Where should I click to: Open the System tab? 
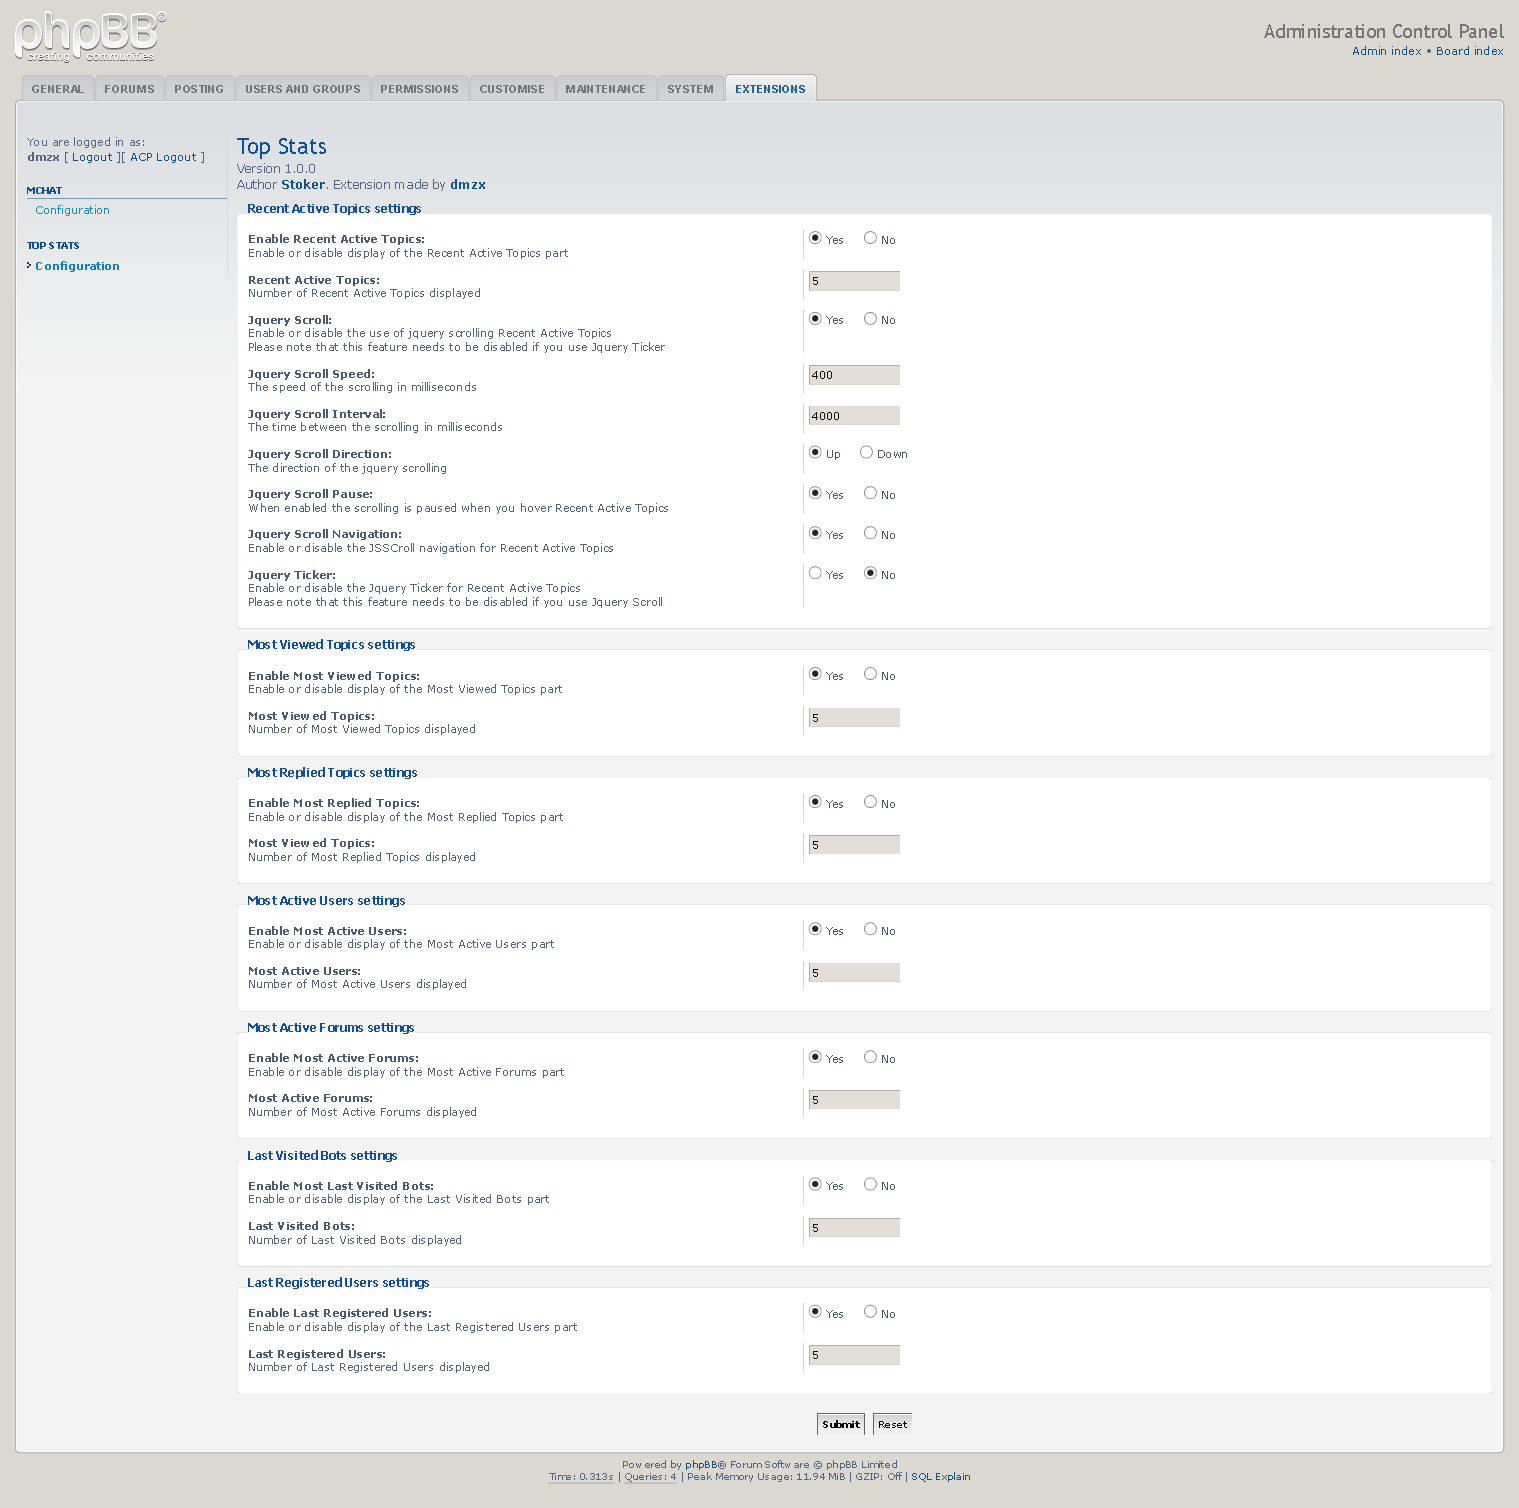pos(689,88)
